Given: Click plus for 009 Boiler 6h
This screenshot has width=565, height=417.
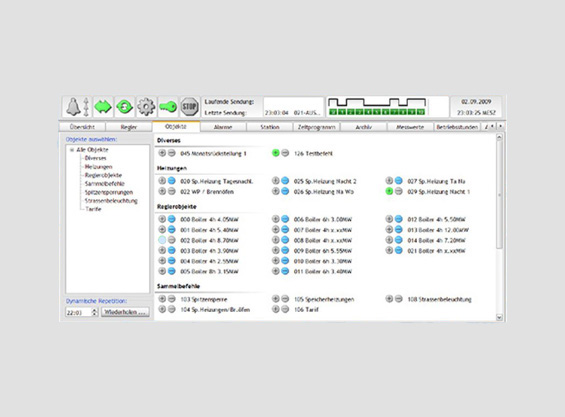Looking at the screenshot, I should click(276, 250).
